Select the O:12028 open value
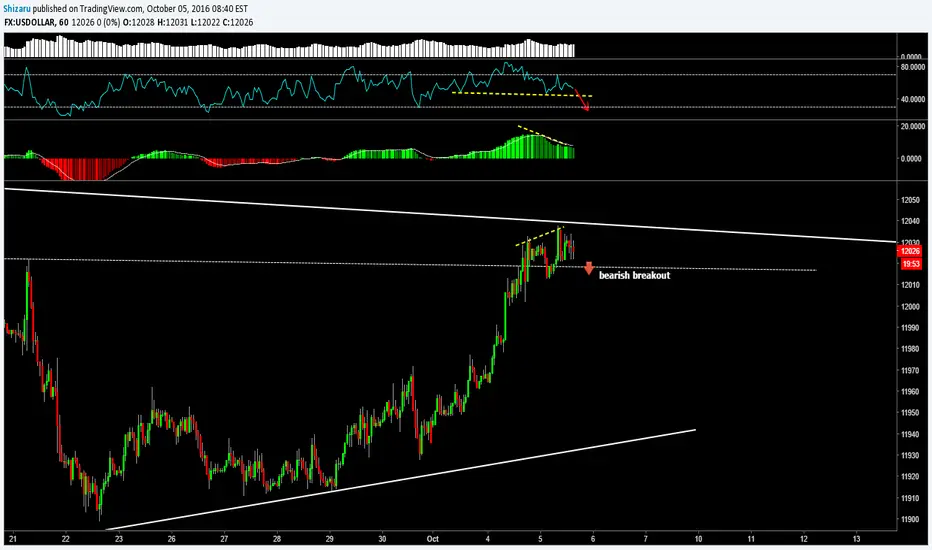The height and width of the screenshot is (550, 932). [139, 23]
